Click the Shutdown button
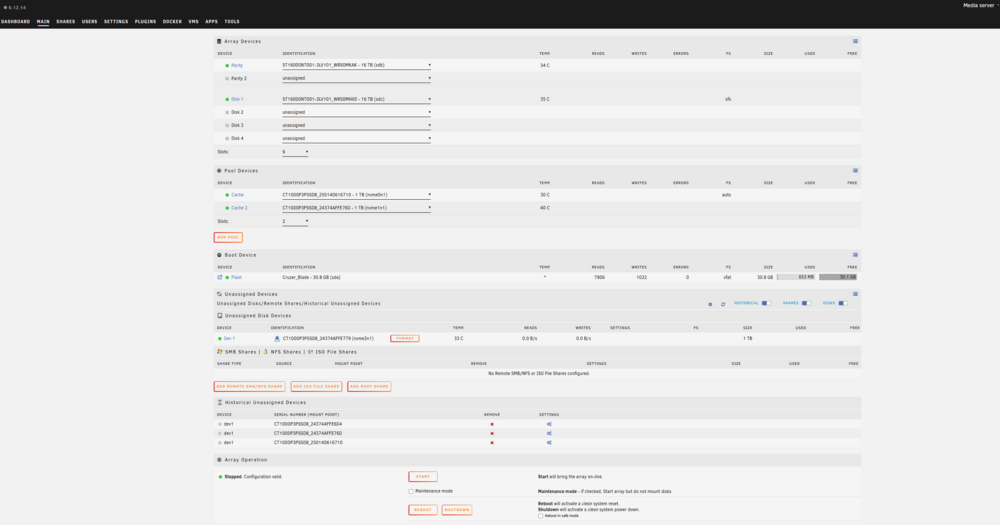The height and width of the screenshot is (525, 1000). click(x=457, y=510)
